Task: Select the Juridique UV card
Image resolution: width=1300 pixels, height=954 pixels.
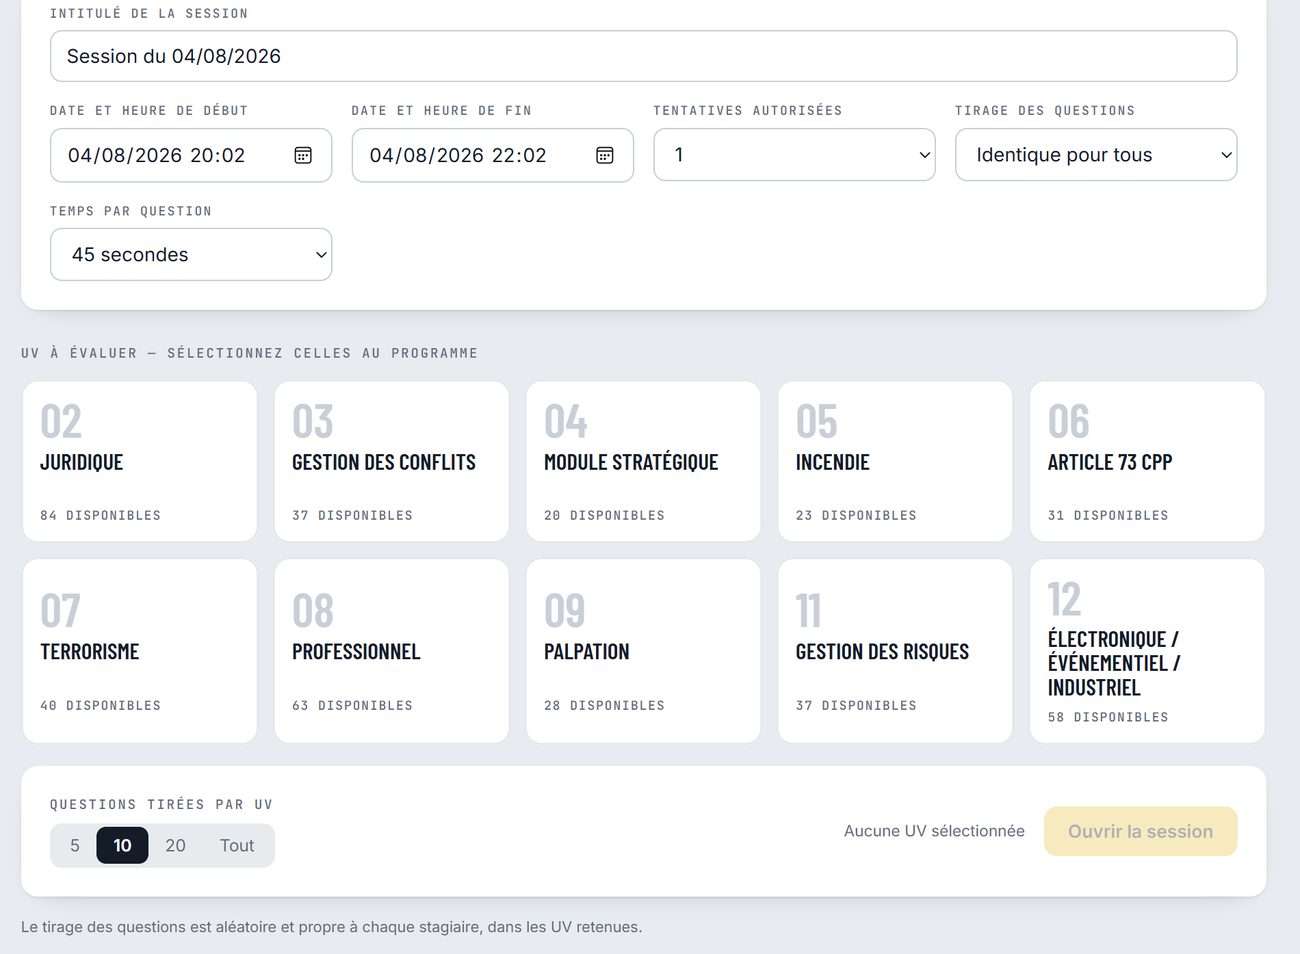Action: coord(140,461)
